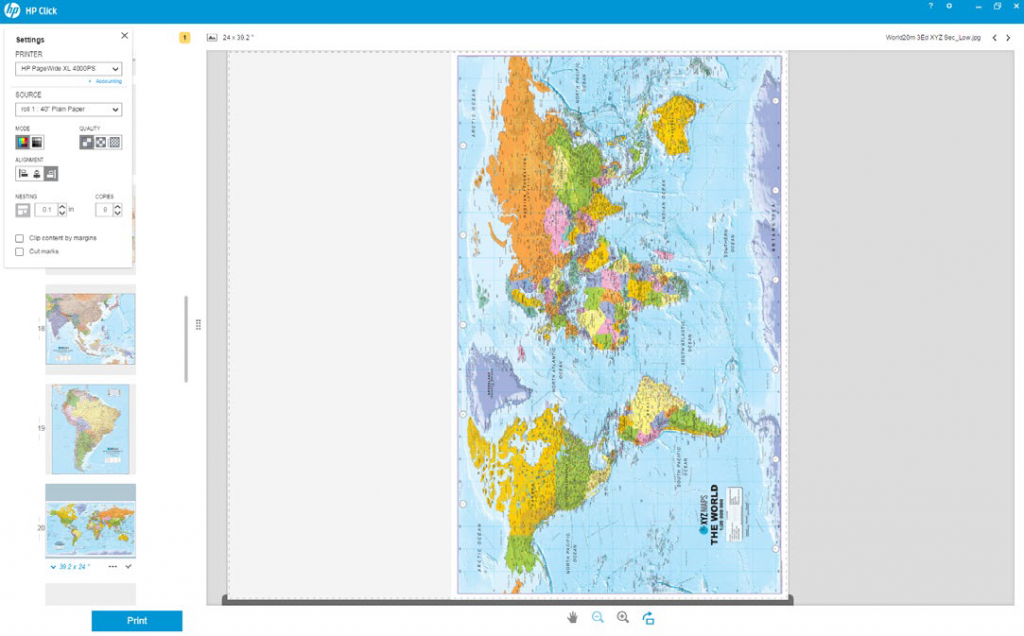Click the world map print preview
Image resolution: width=1024 pixels, height=636 pixels.
pyautogui.click(x=620, y=325)
